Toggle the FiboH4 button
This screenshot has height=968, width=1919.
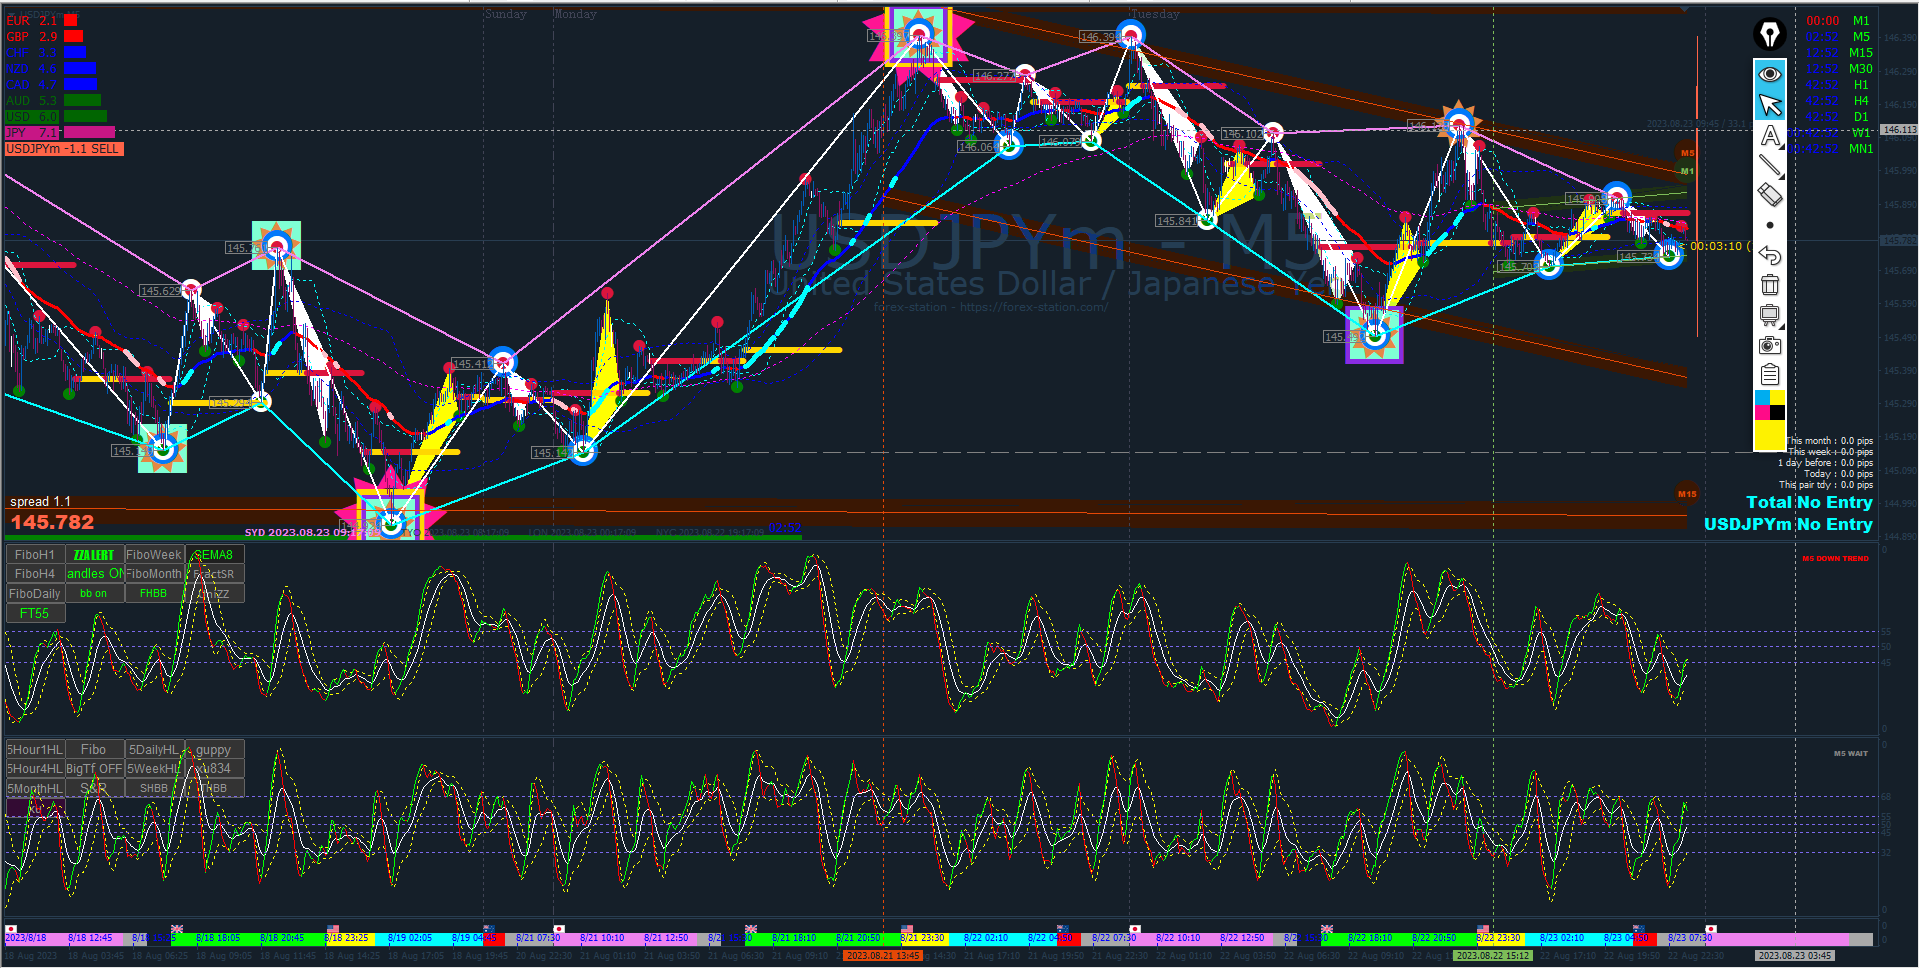point(35,574)
